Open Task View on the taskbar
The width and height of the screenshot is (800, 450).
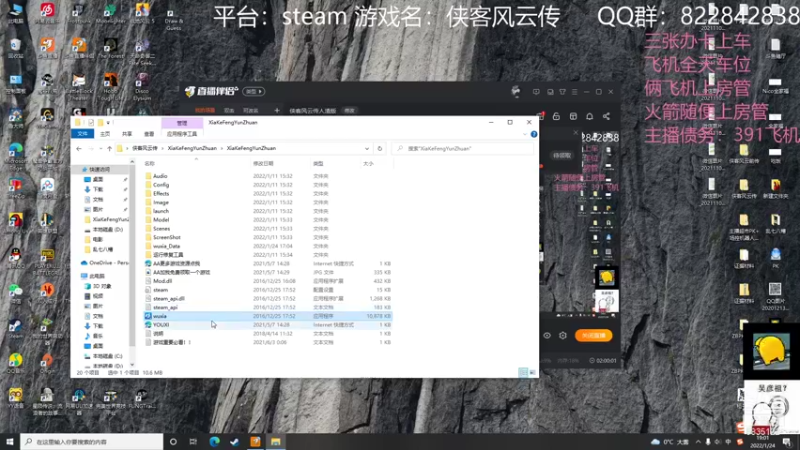coord(193,442)
